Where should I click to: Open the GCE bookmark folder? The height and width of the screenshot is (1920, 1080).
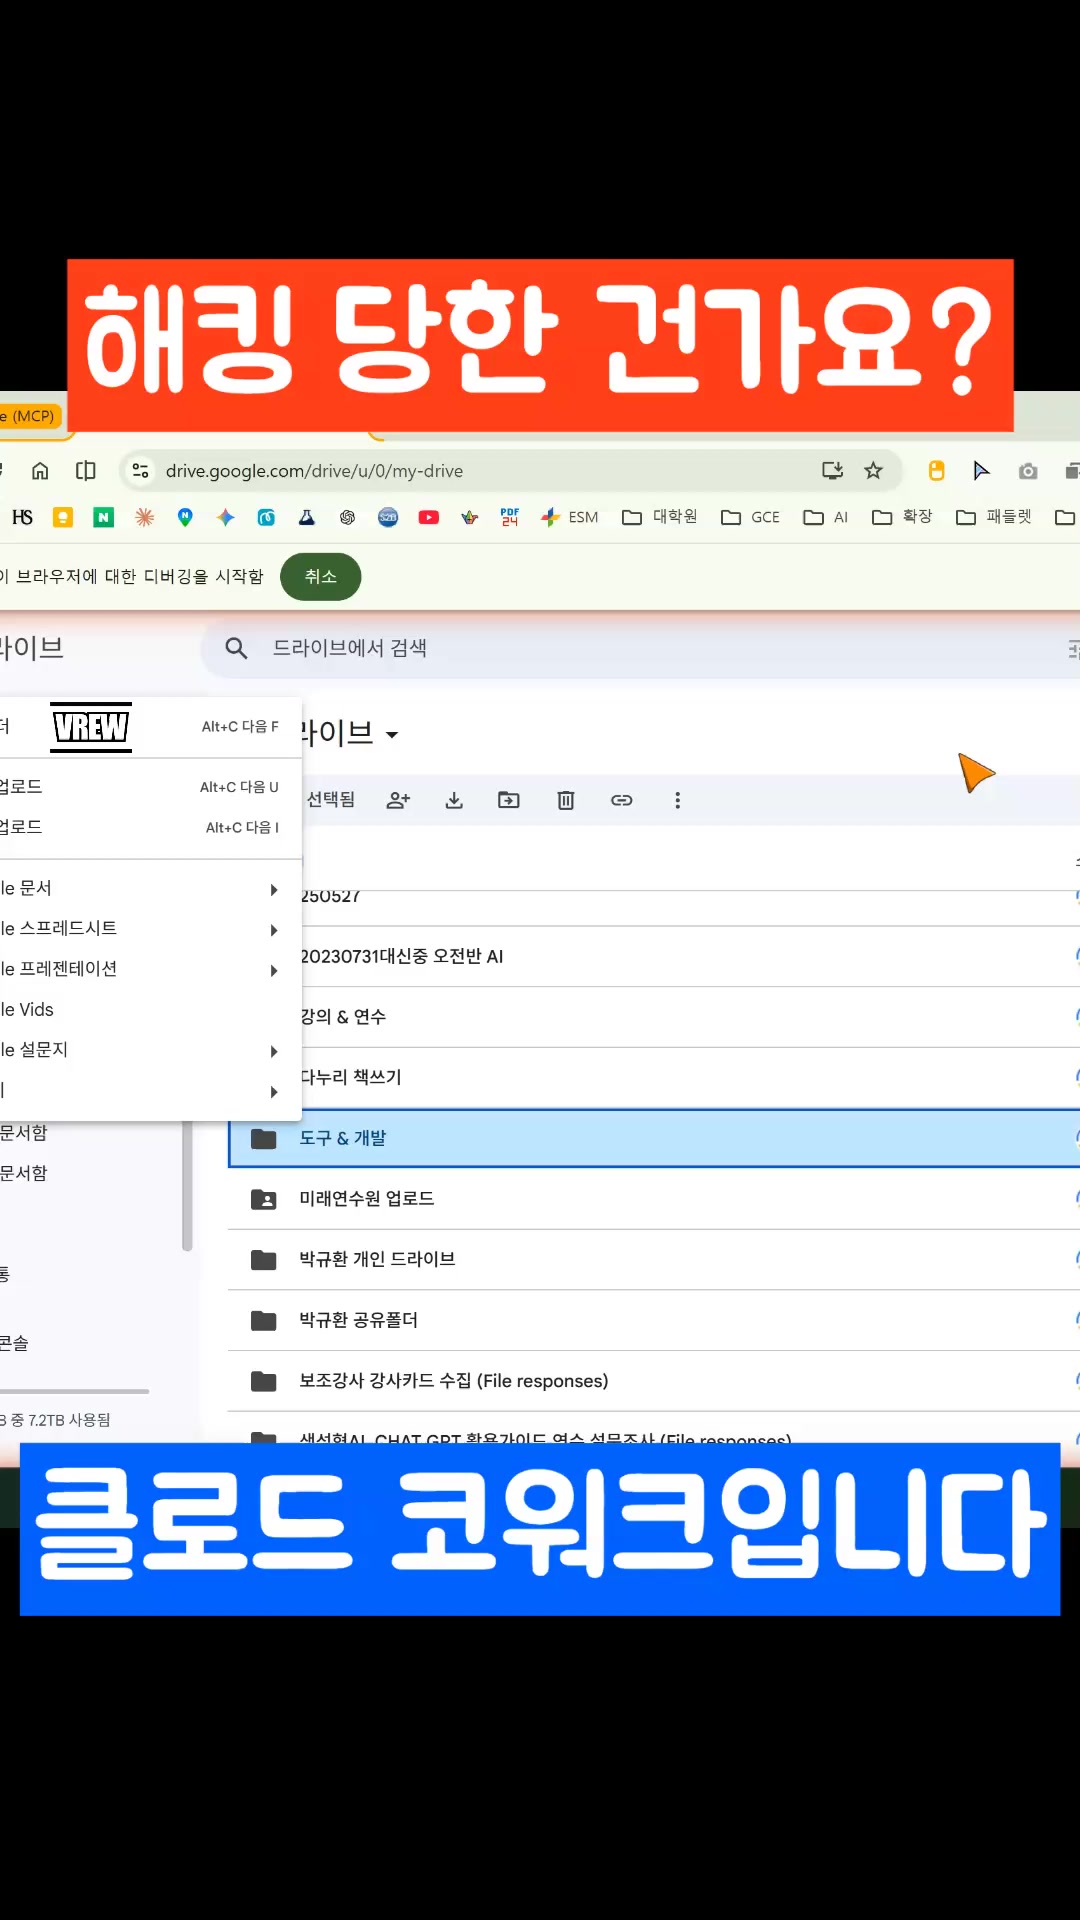click(750, 517)
